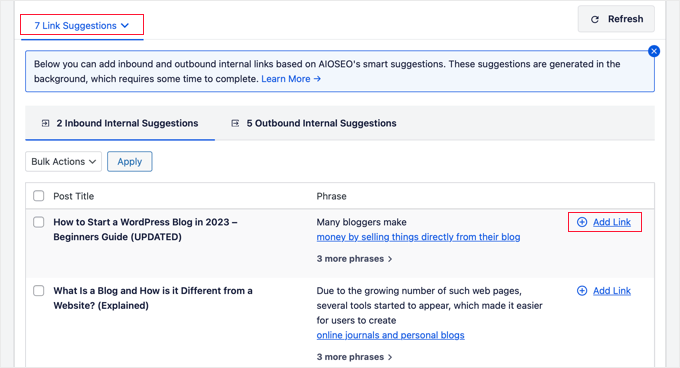Dismiss the info notice with blue X

click(x=654, y=51)
